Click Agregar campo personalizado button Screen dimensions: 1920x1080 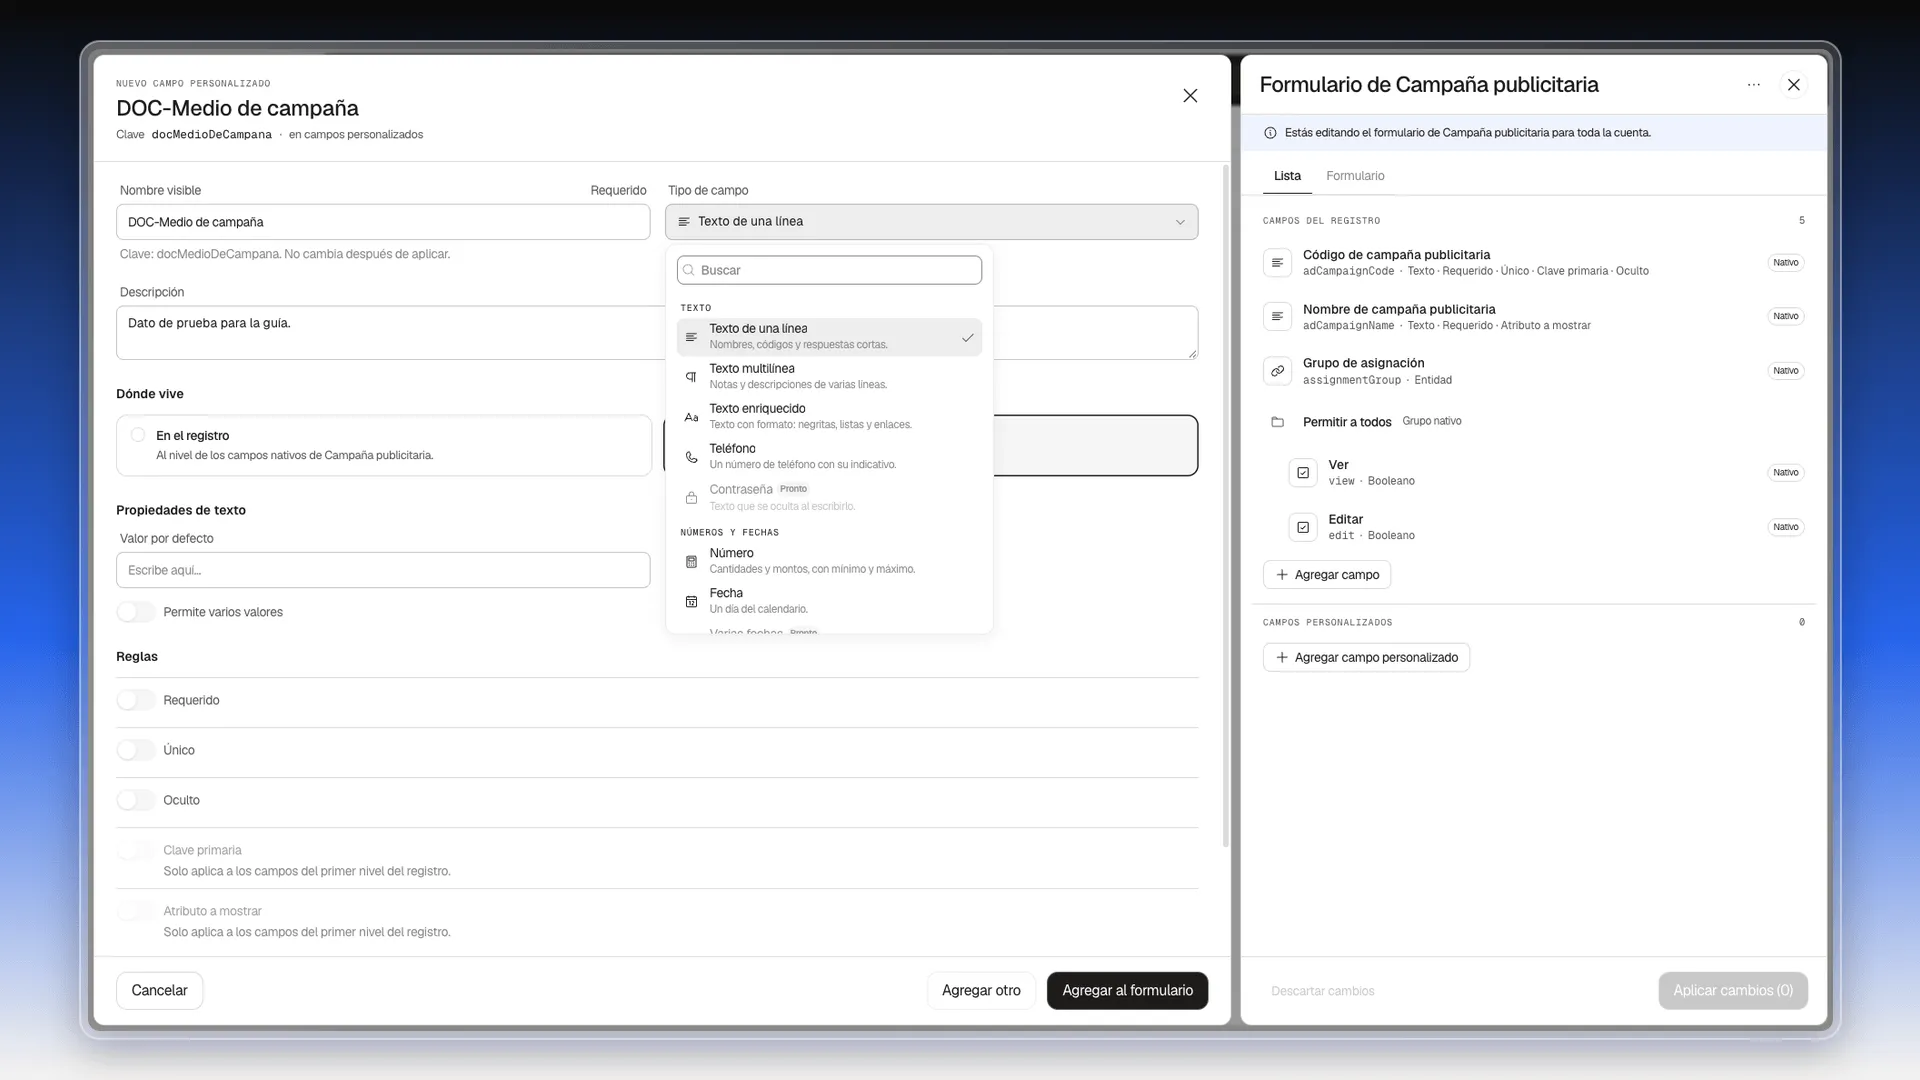[x=1366, y=658]
